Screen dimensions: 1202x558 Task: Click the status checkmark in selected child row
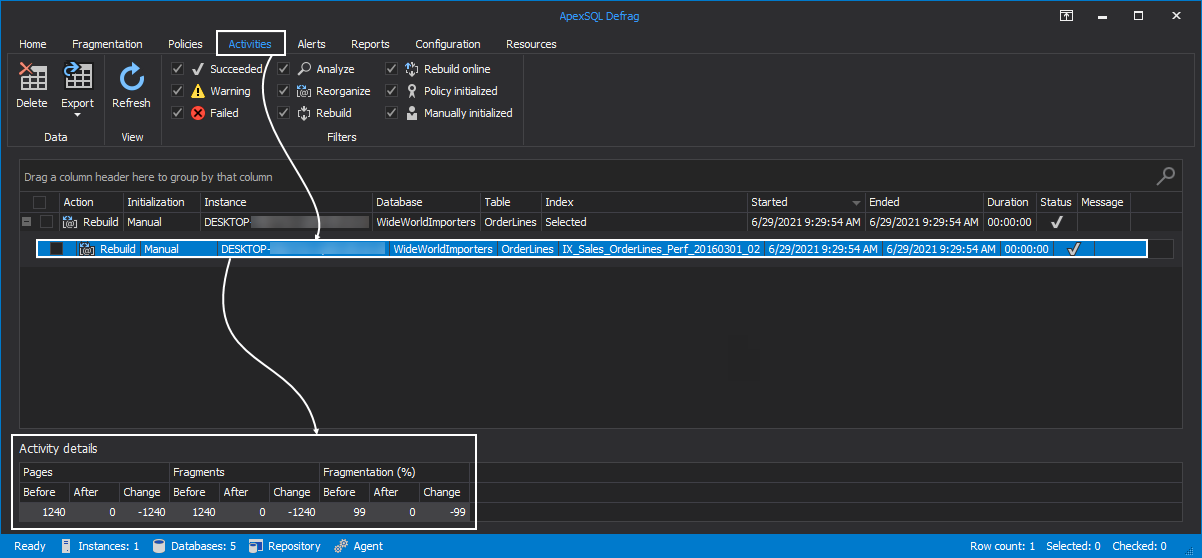(1074, 249)
